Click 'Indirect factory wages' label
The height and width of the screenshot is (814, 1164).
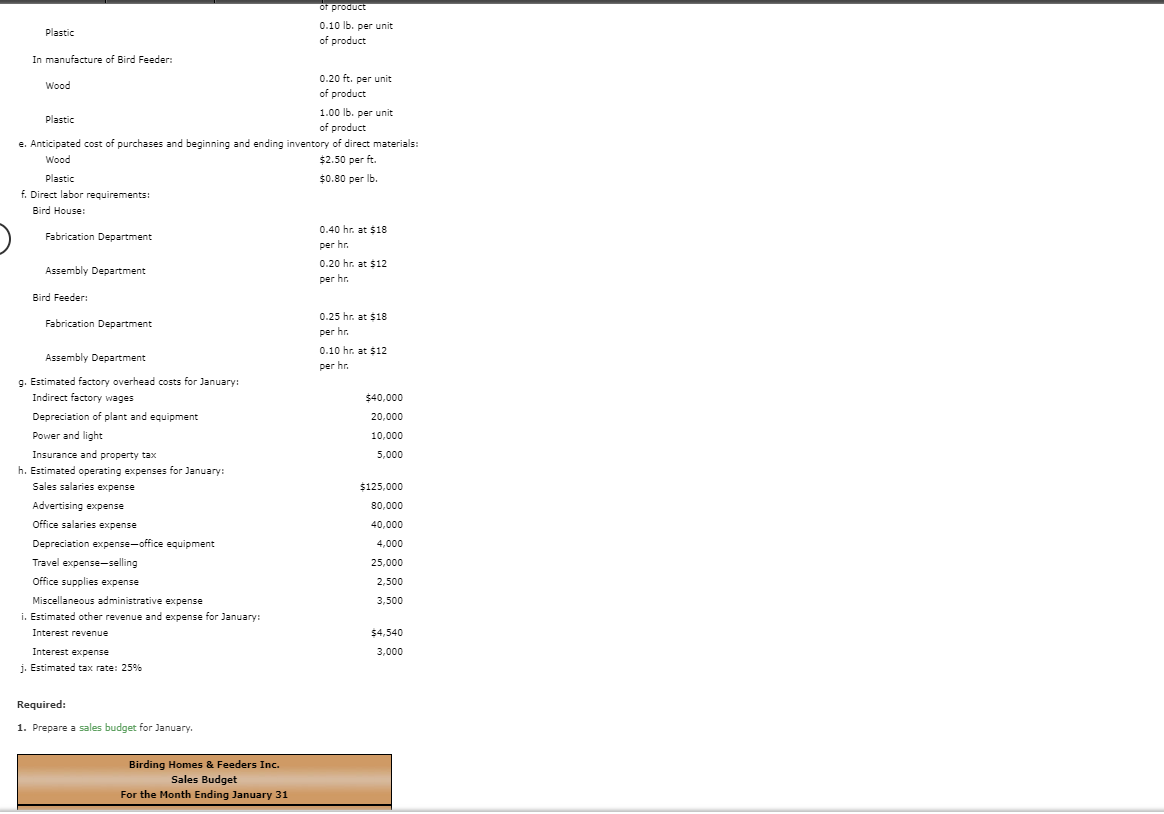[x=83, y=398]
